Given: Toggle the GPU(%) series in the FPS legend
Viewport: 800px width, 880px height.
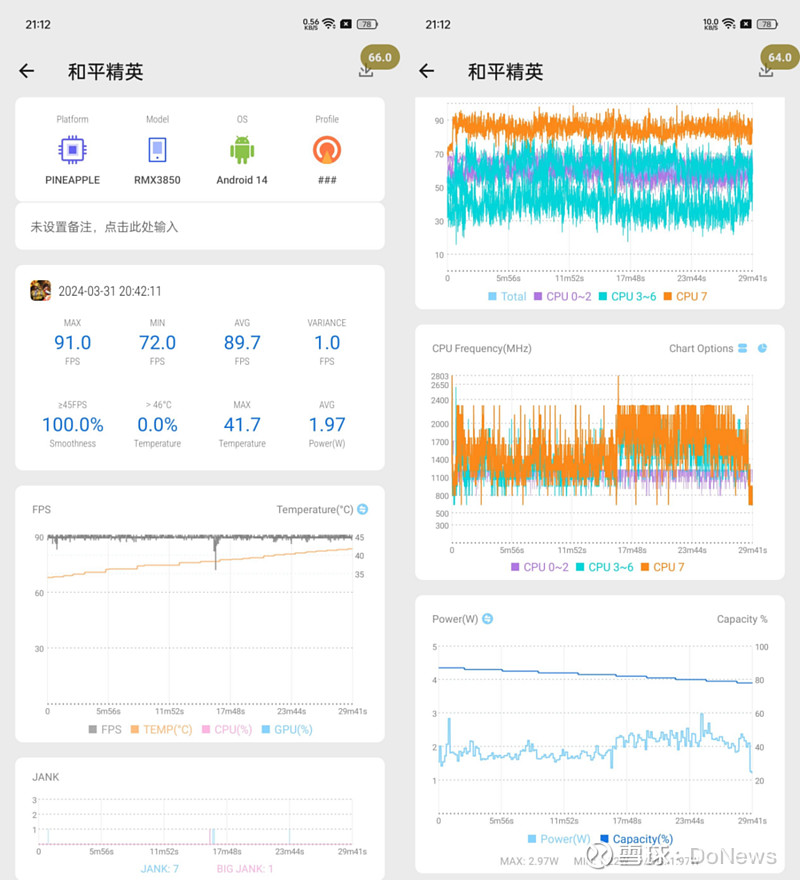Looking at the screenshot, I should [287, 729].
